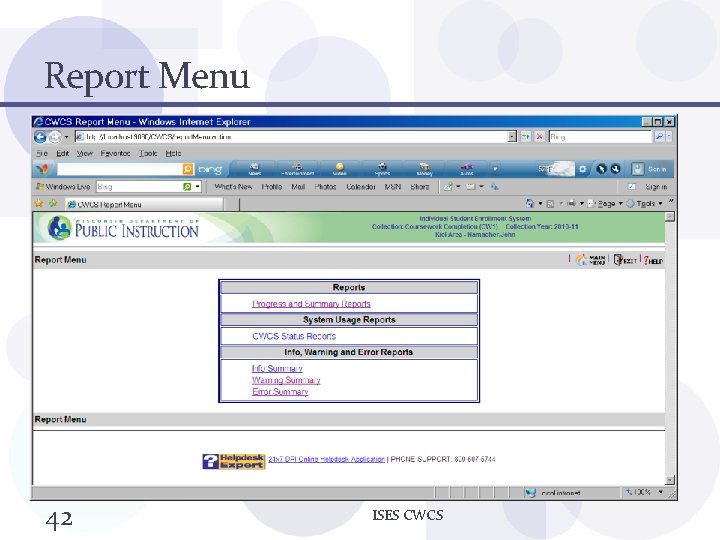Open the Money icon on the MSN toolbar
The image size is (720, 540).
[424, 169]
